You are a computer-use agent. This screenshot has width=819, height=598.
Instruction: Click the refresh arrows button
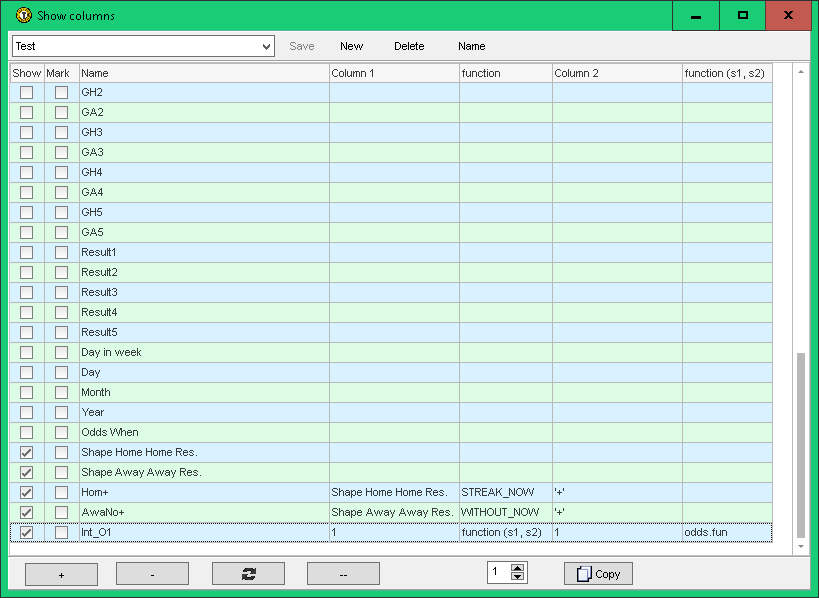[248, 573]
